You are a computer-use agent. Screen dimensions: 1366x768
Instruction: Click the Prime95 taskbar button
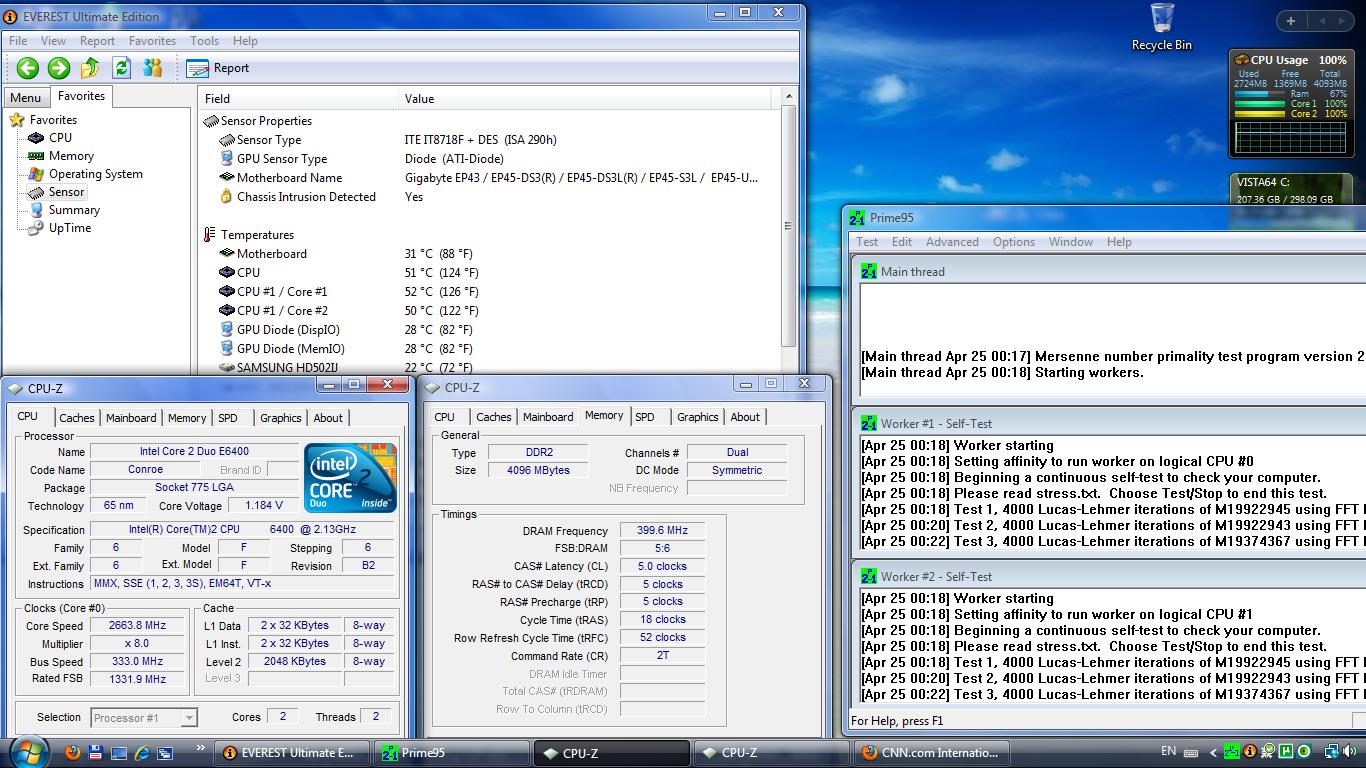(450, 753)
